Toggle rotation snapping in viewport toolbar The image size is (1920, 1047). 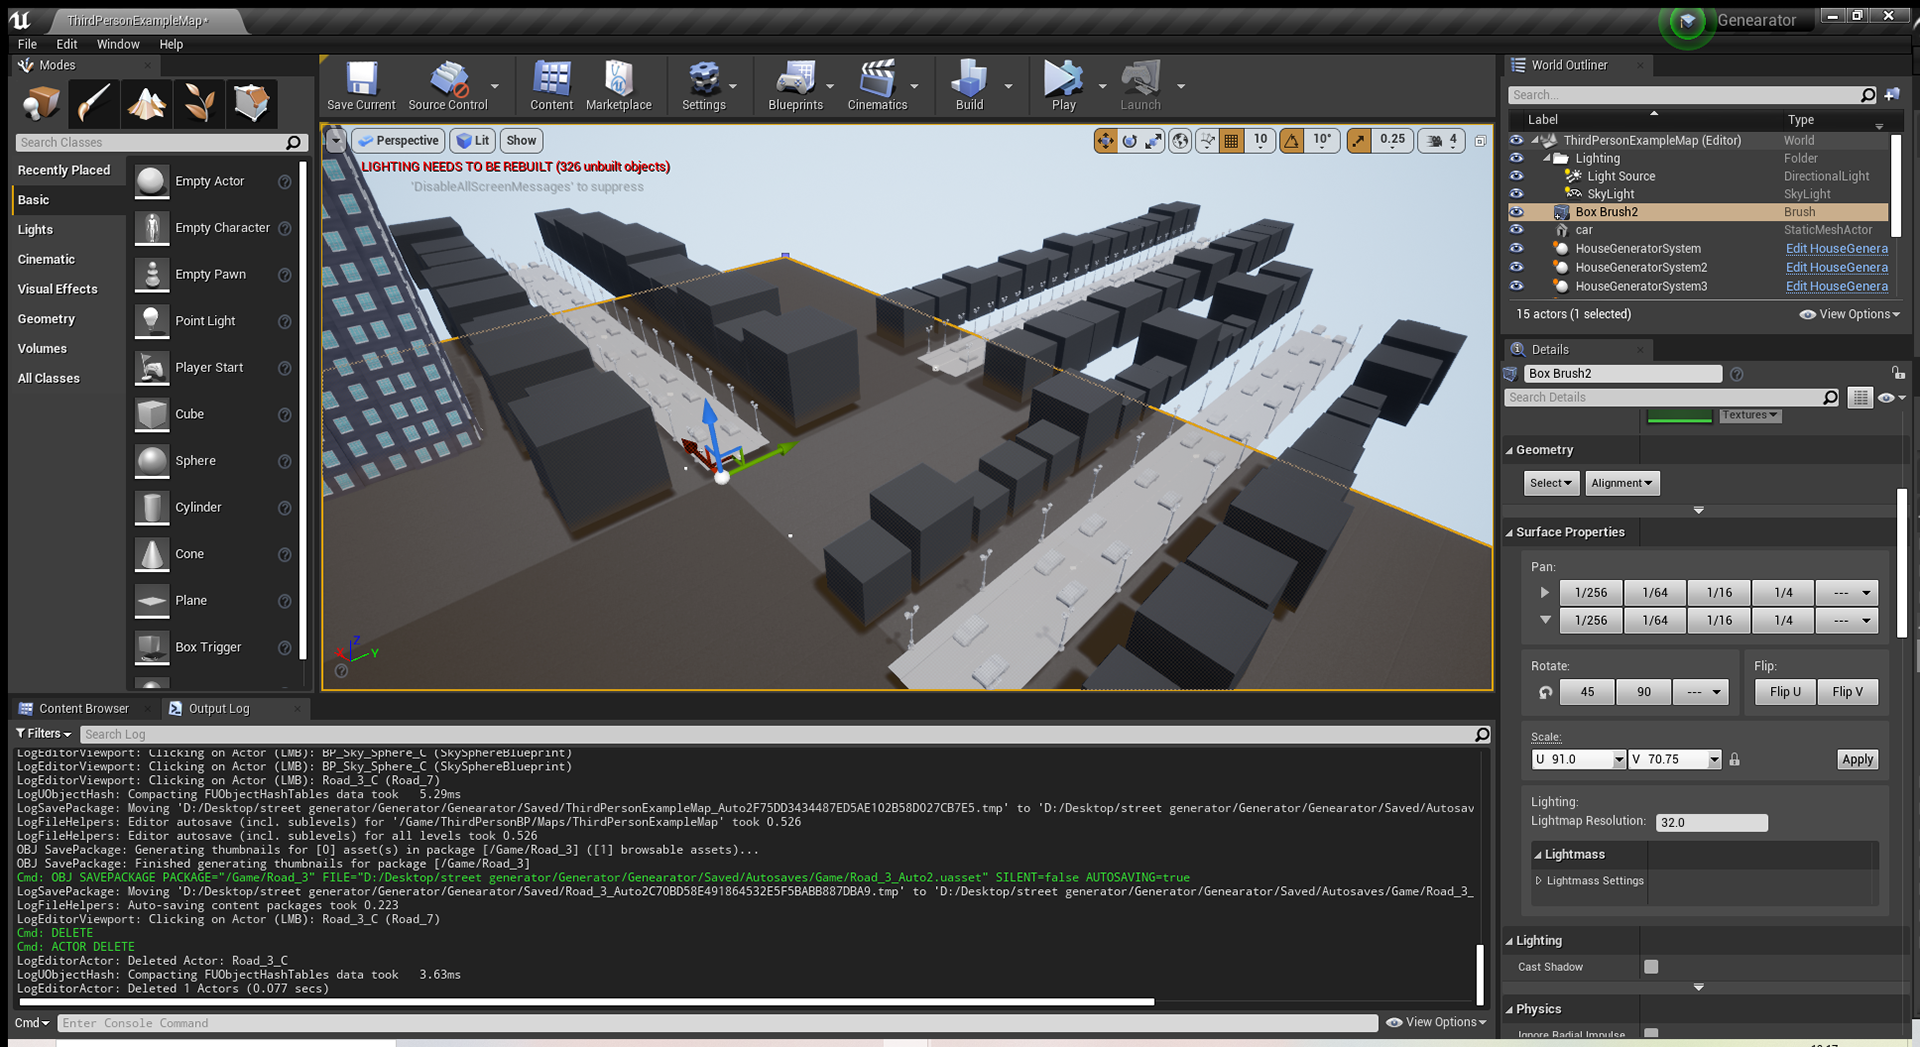[x=1292, y=141]
